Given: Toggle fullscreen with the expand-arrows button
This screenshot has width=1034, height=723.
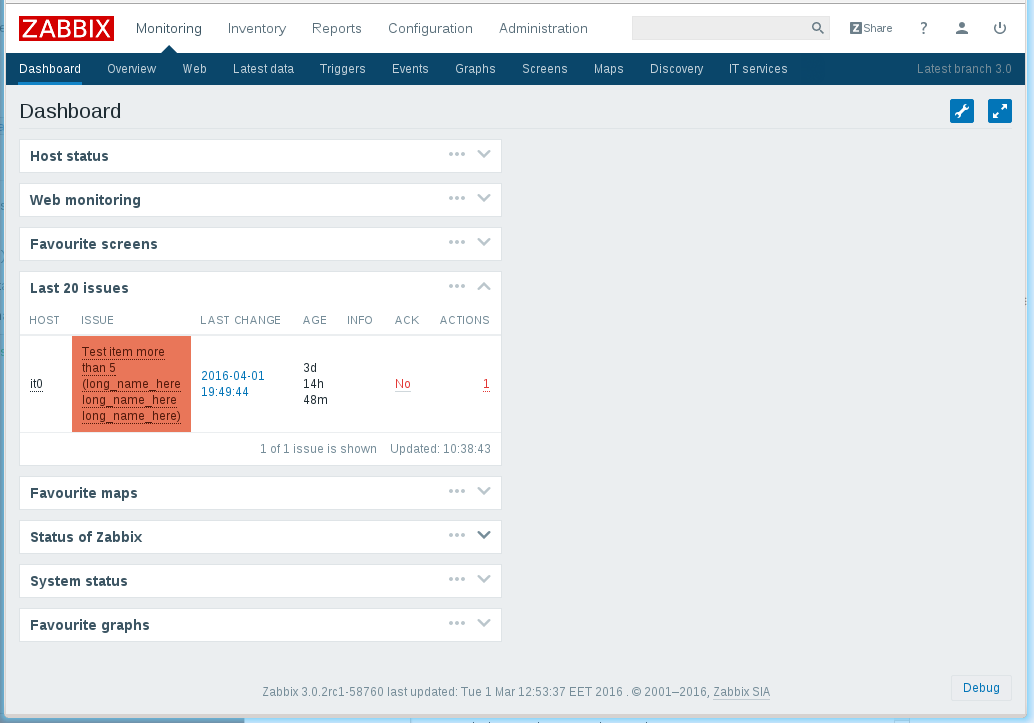Looking at the screenshot, I should (1000, 111).
